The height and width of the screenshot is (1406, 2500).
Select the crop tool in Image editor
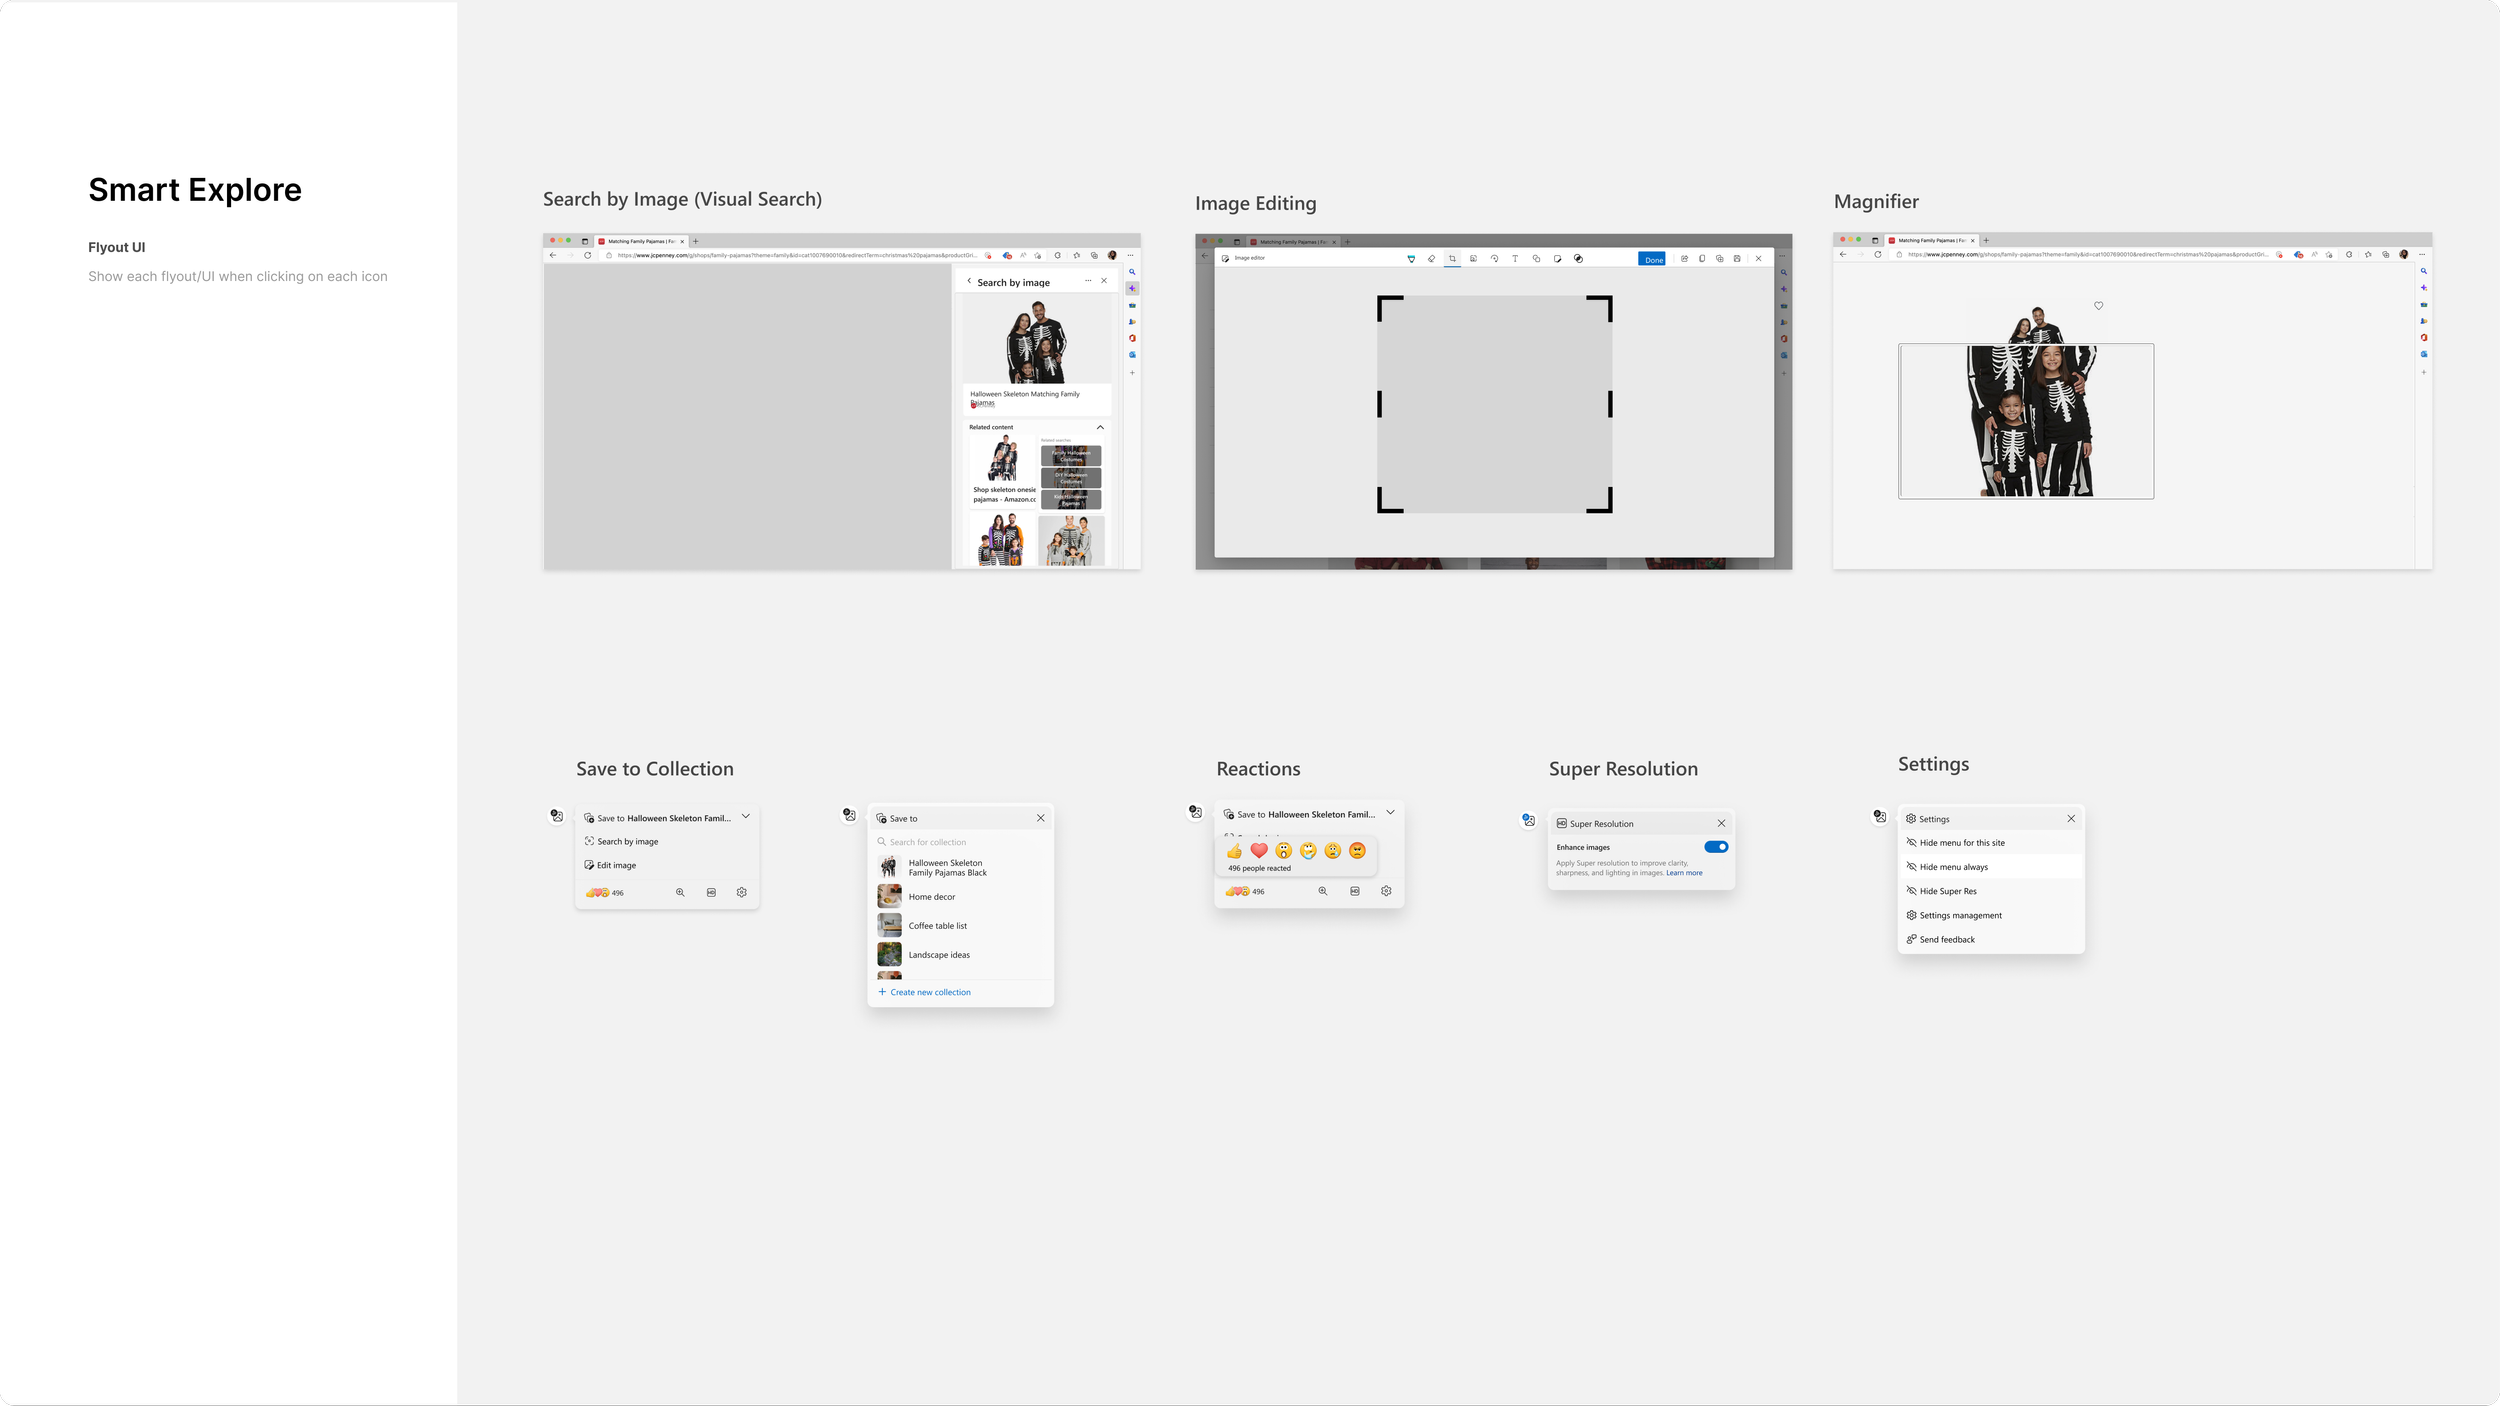pos(1452,259)
